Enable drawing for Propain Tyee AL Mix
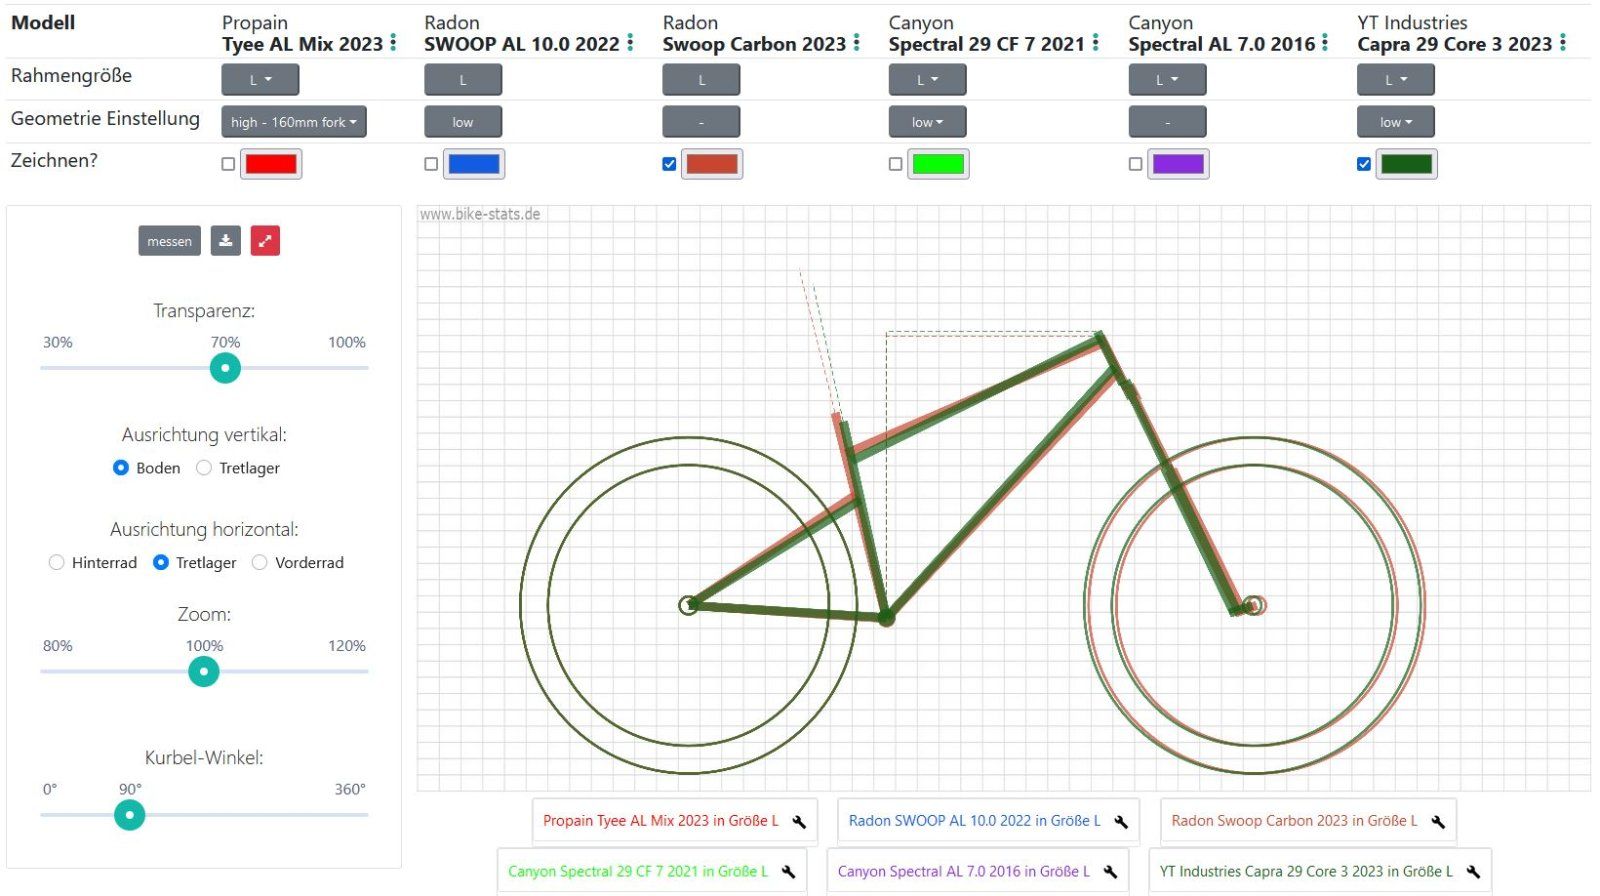The image size is (1600, 896). point(228,164)
